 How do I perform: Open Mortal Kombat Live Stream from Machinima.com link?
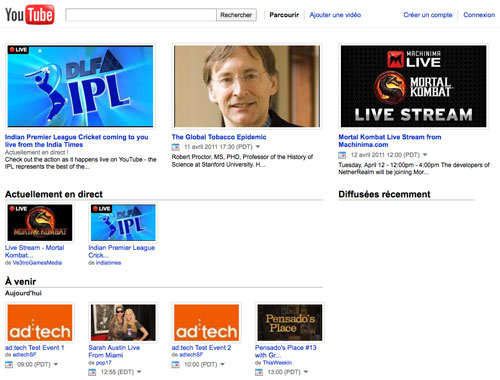(x=390, y=141)
